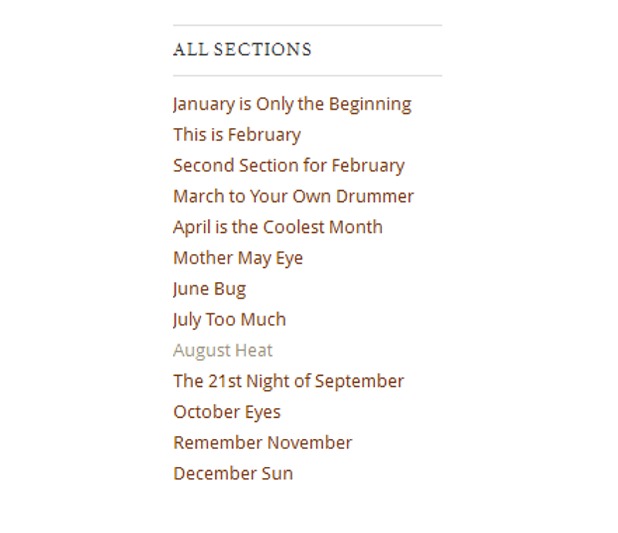Screen dimensions: 618x533
Task: Click the "ALL SECTIONS" heading
Action: pyautogui.click(x=242, y=50)
